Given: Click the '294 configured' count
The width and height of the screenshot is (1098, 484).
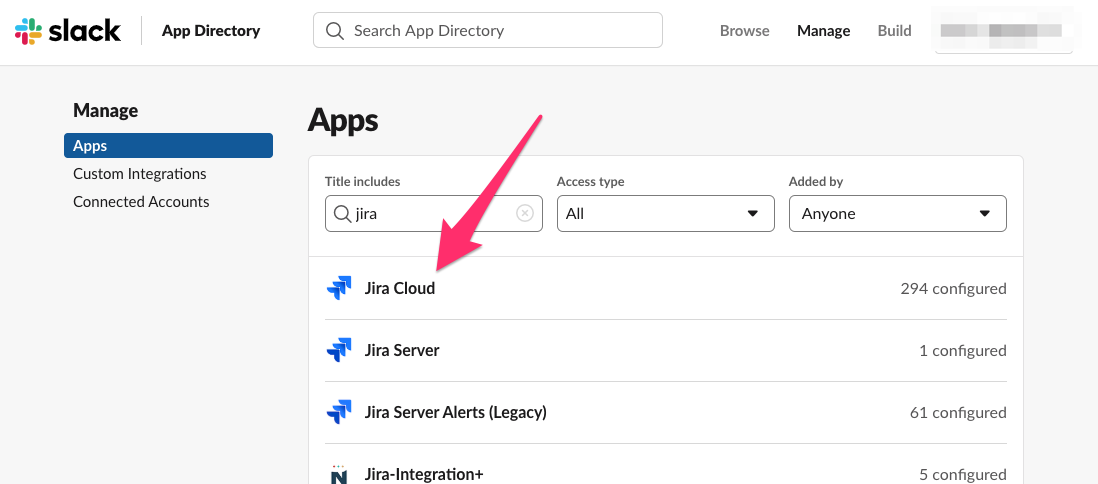Looking at the screenshot, I should [953, 289].
